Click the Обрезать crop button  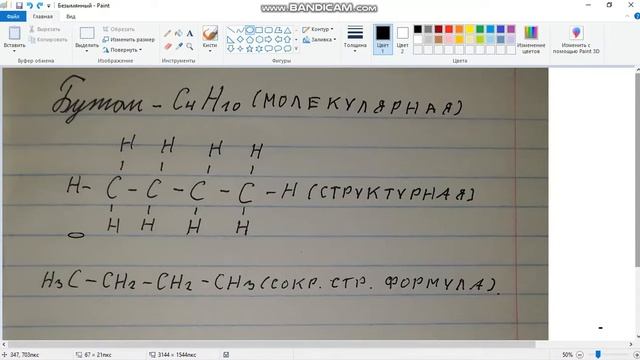[118, 29]
